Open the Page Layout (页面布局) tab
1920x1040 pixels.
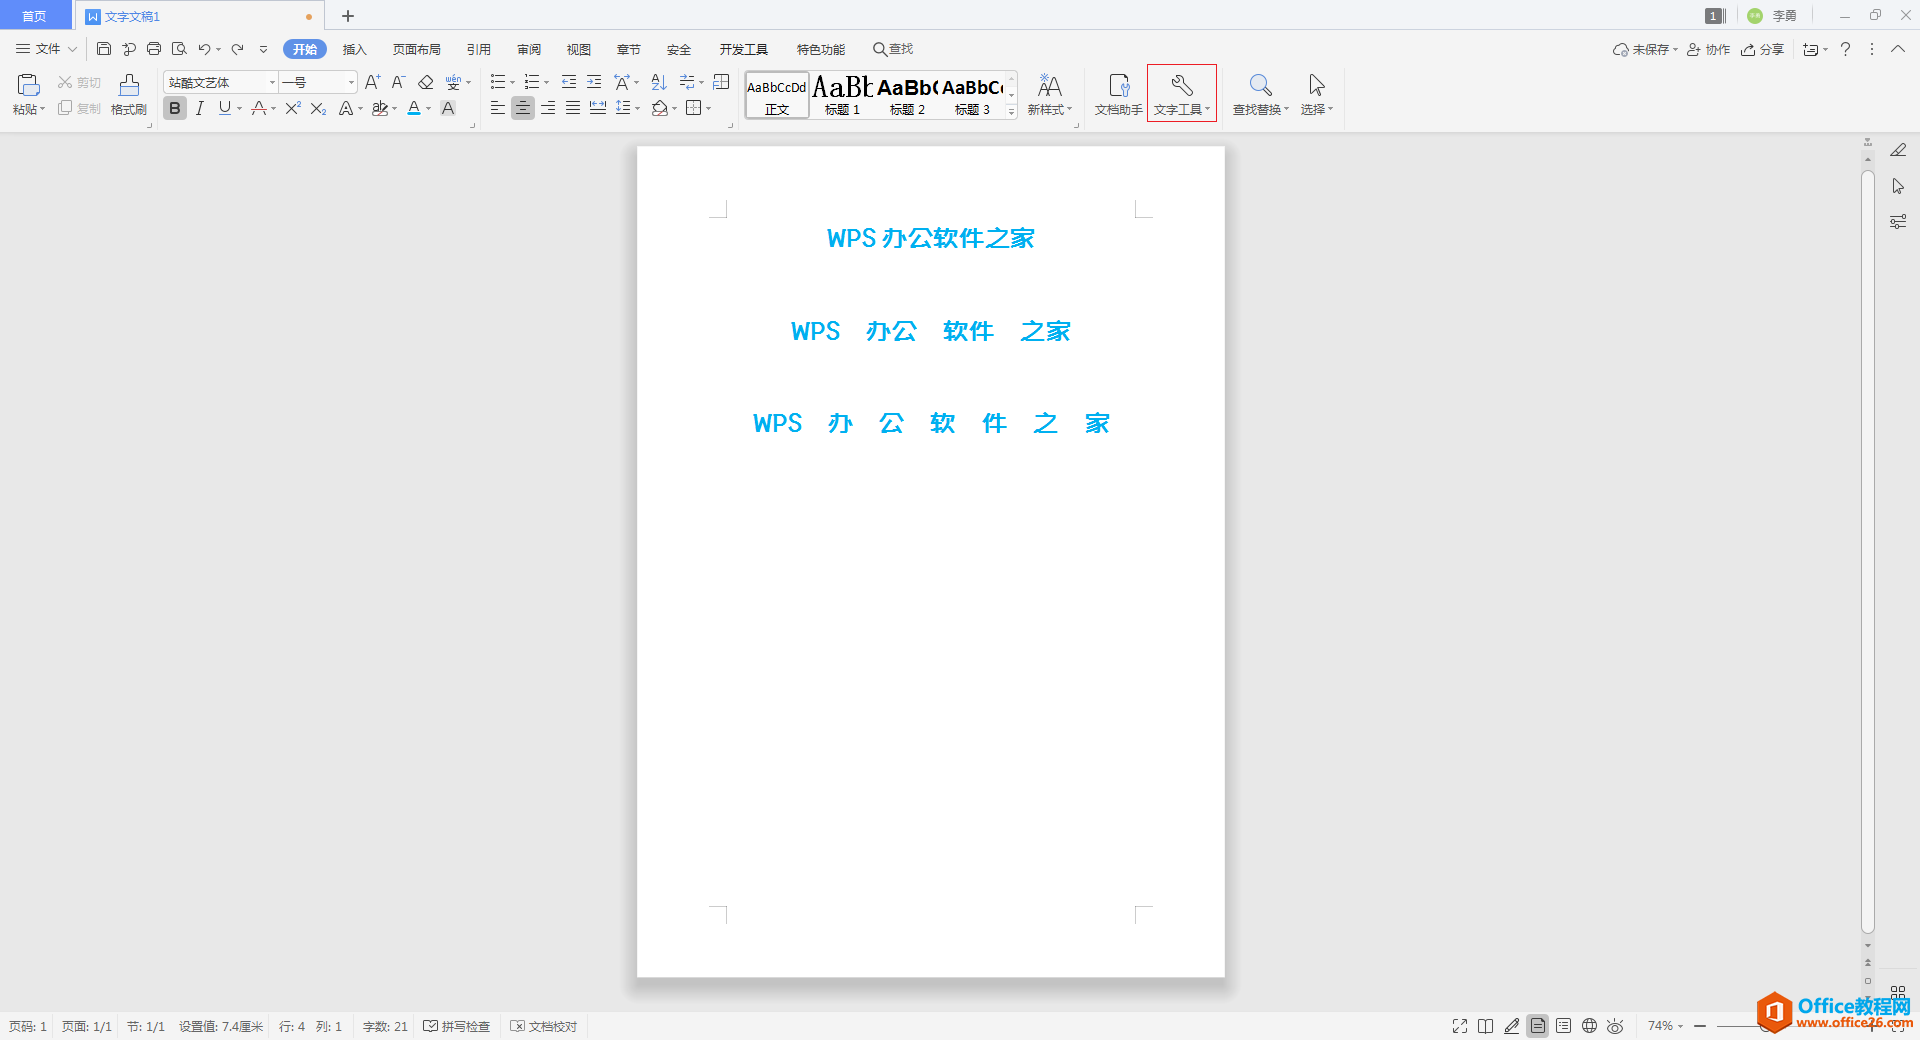pos(417,49)
